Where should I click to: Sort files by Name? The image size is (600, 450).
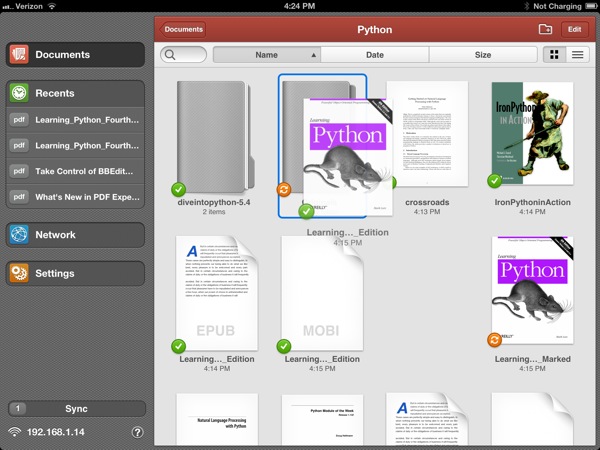click(267, 55)
